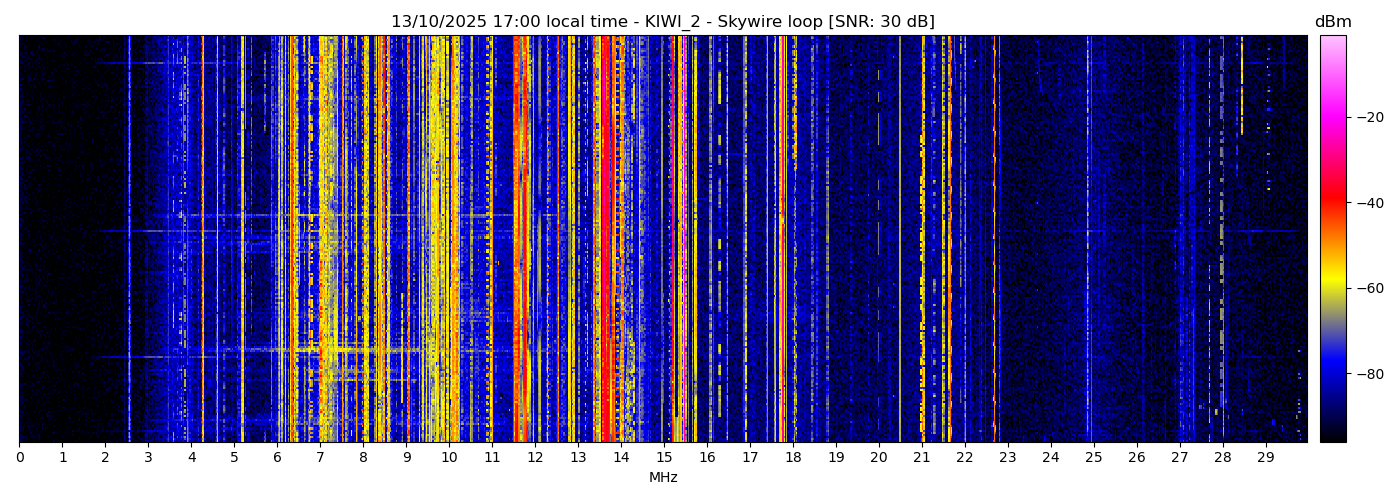The width and height of the screenshot is (1400, 500).
Task: Click the 18 MHz axis tick label
Action: click(793, 457)
